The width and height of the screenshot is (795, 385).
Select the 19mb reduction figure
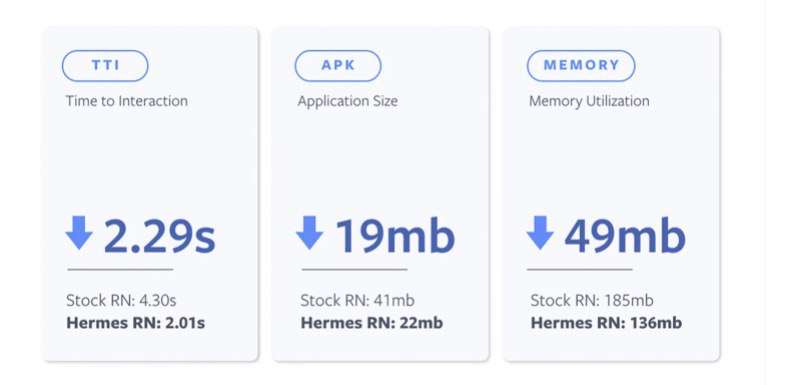point(394,236)
